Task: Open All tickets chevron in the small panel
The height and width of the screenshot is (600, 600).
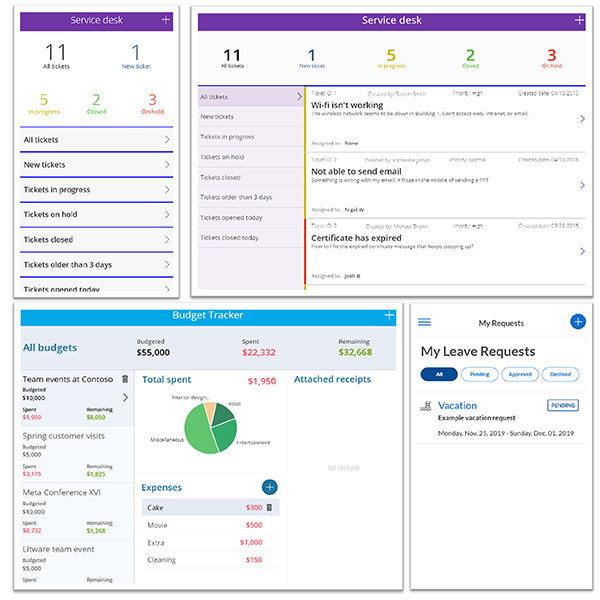Action: point(167,139)
